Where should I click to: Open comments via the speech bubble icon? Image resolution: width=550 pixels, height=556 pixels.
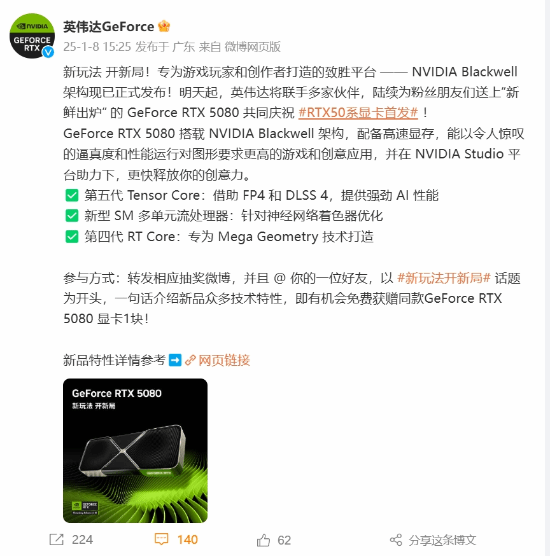[x=161, y=539]
